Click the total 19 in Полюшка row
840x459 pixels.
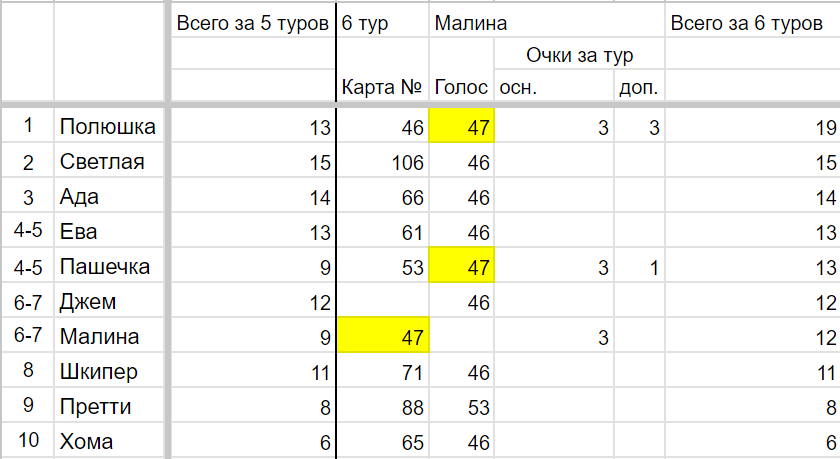tap(752, 126)
